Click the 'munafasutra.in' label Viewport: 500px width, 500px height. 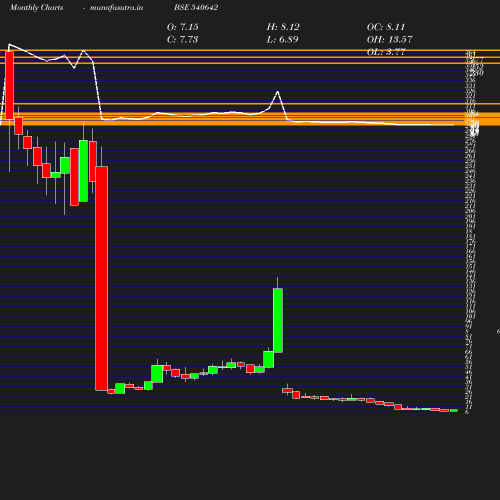tap(116, 7)
